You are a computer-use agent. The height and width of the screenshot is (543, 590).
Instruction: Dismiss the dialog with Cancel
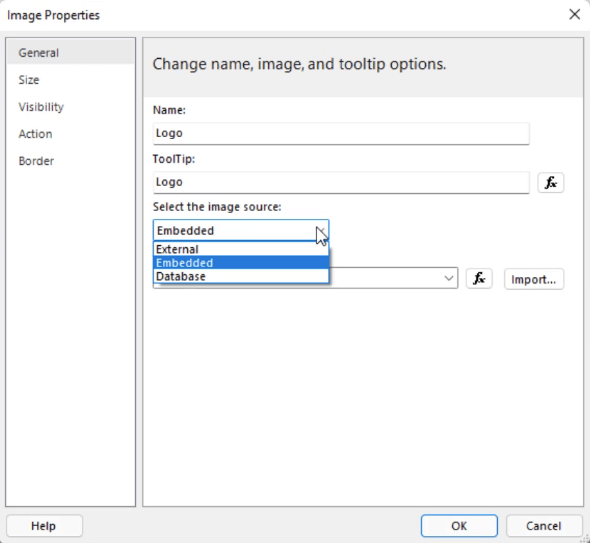tap(544, 526)
